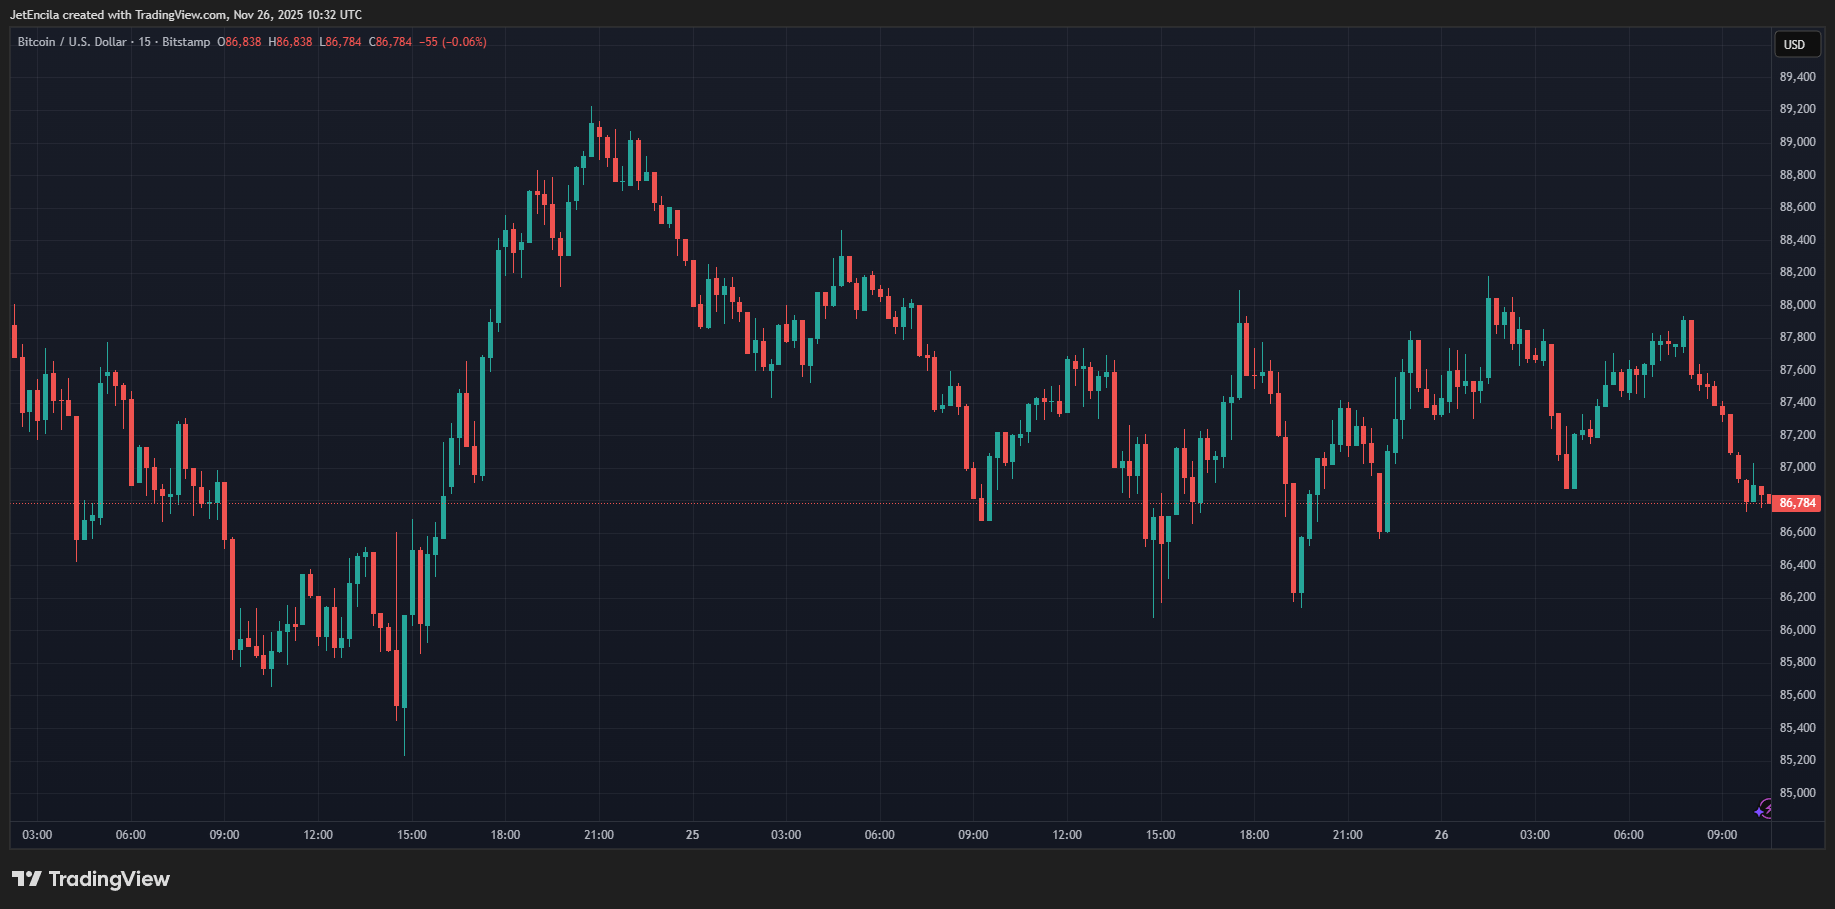1835x909 pixels.
Task: Click the 87,000 price scale label
Action: pyautogui.click(x=1797, y=467)
